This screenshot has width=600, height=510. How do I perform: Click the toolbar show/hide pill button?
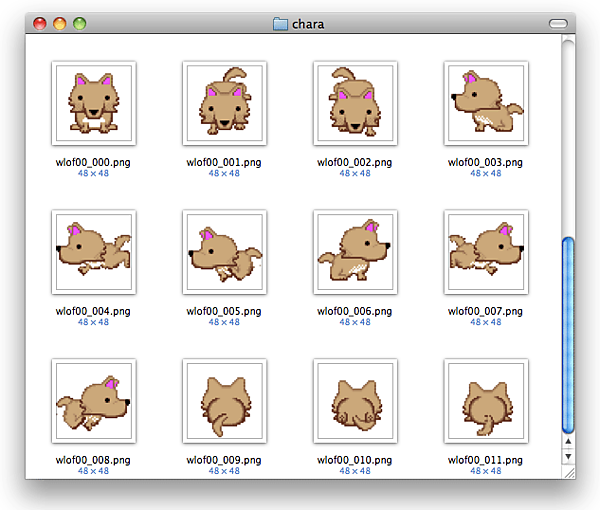coord(558,23)
